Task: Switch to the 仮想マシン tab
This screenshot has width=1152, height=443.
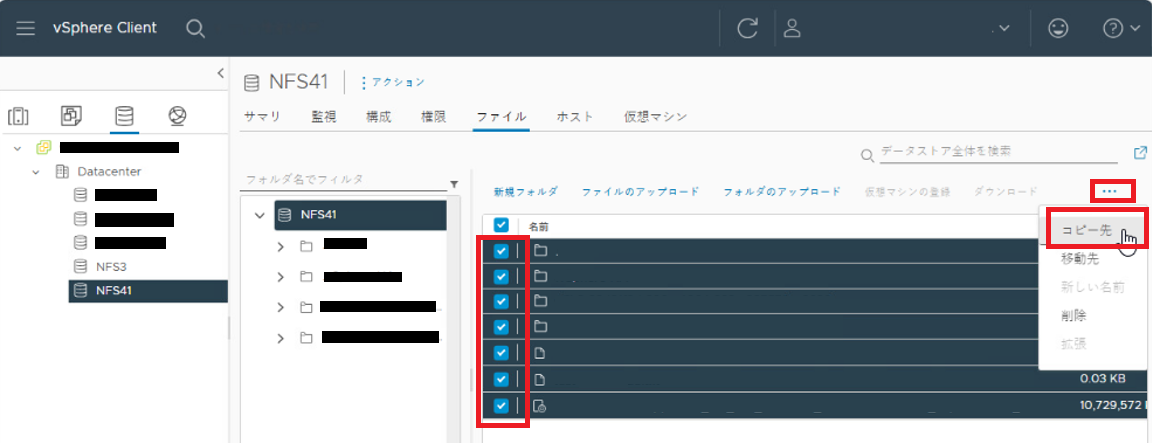Action: (x=655, y=116)
